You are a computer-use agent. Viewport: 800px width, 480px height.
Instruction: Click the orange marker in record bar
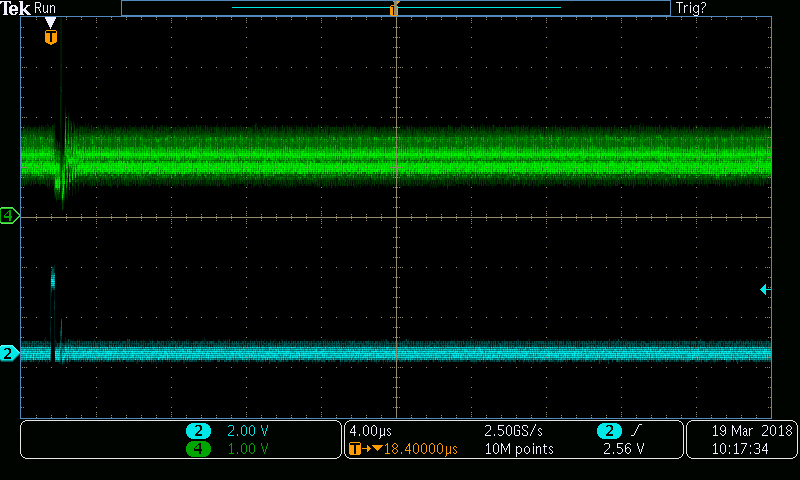point(394,9)
